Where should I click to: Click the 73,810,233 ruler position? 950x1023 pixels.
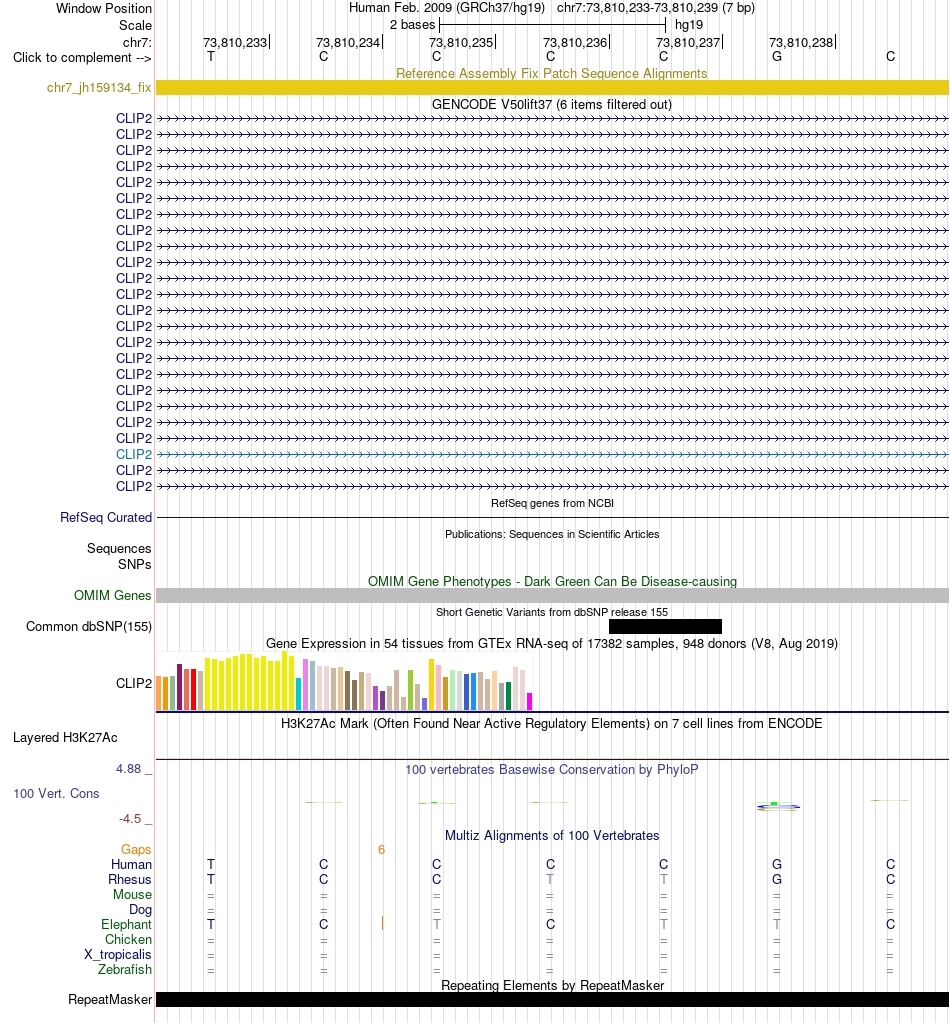tap(236, 42)
